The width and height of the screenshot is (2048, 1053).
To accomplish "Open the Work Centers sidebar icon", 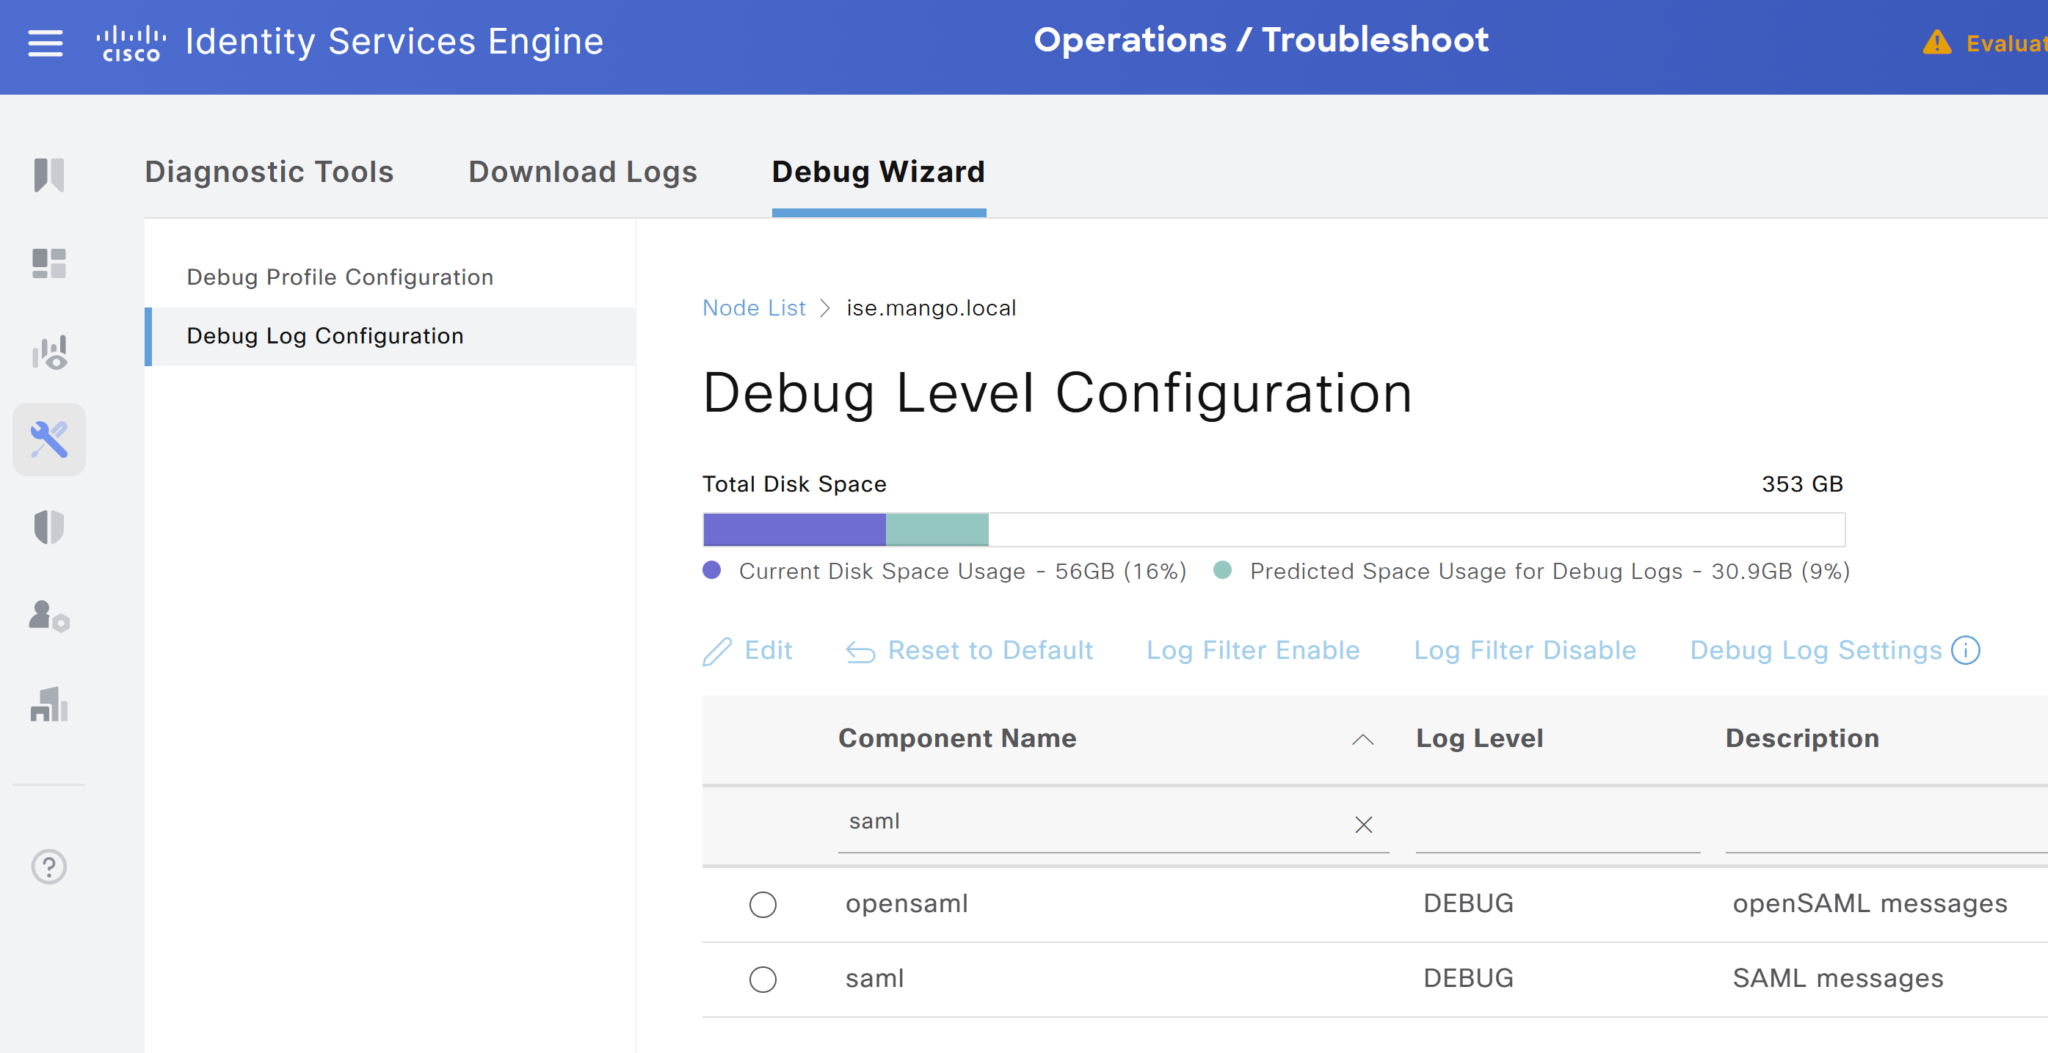I will pos(49,704).
